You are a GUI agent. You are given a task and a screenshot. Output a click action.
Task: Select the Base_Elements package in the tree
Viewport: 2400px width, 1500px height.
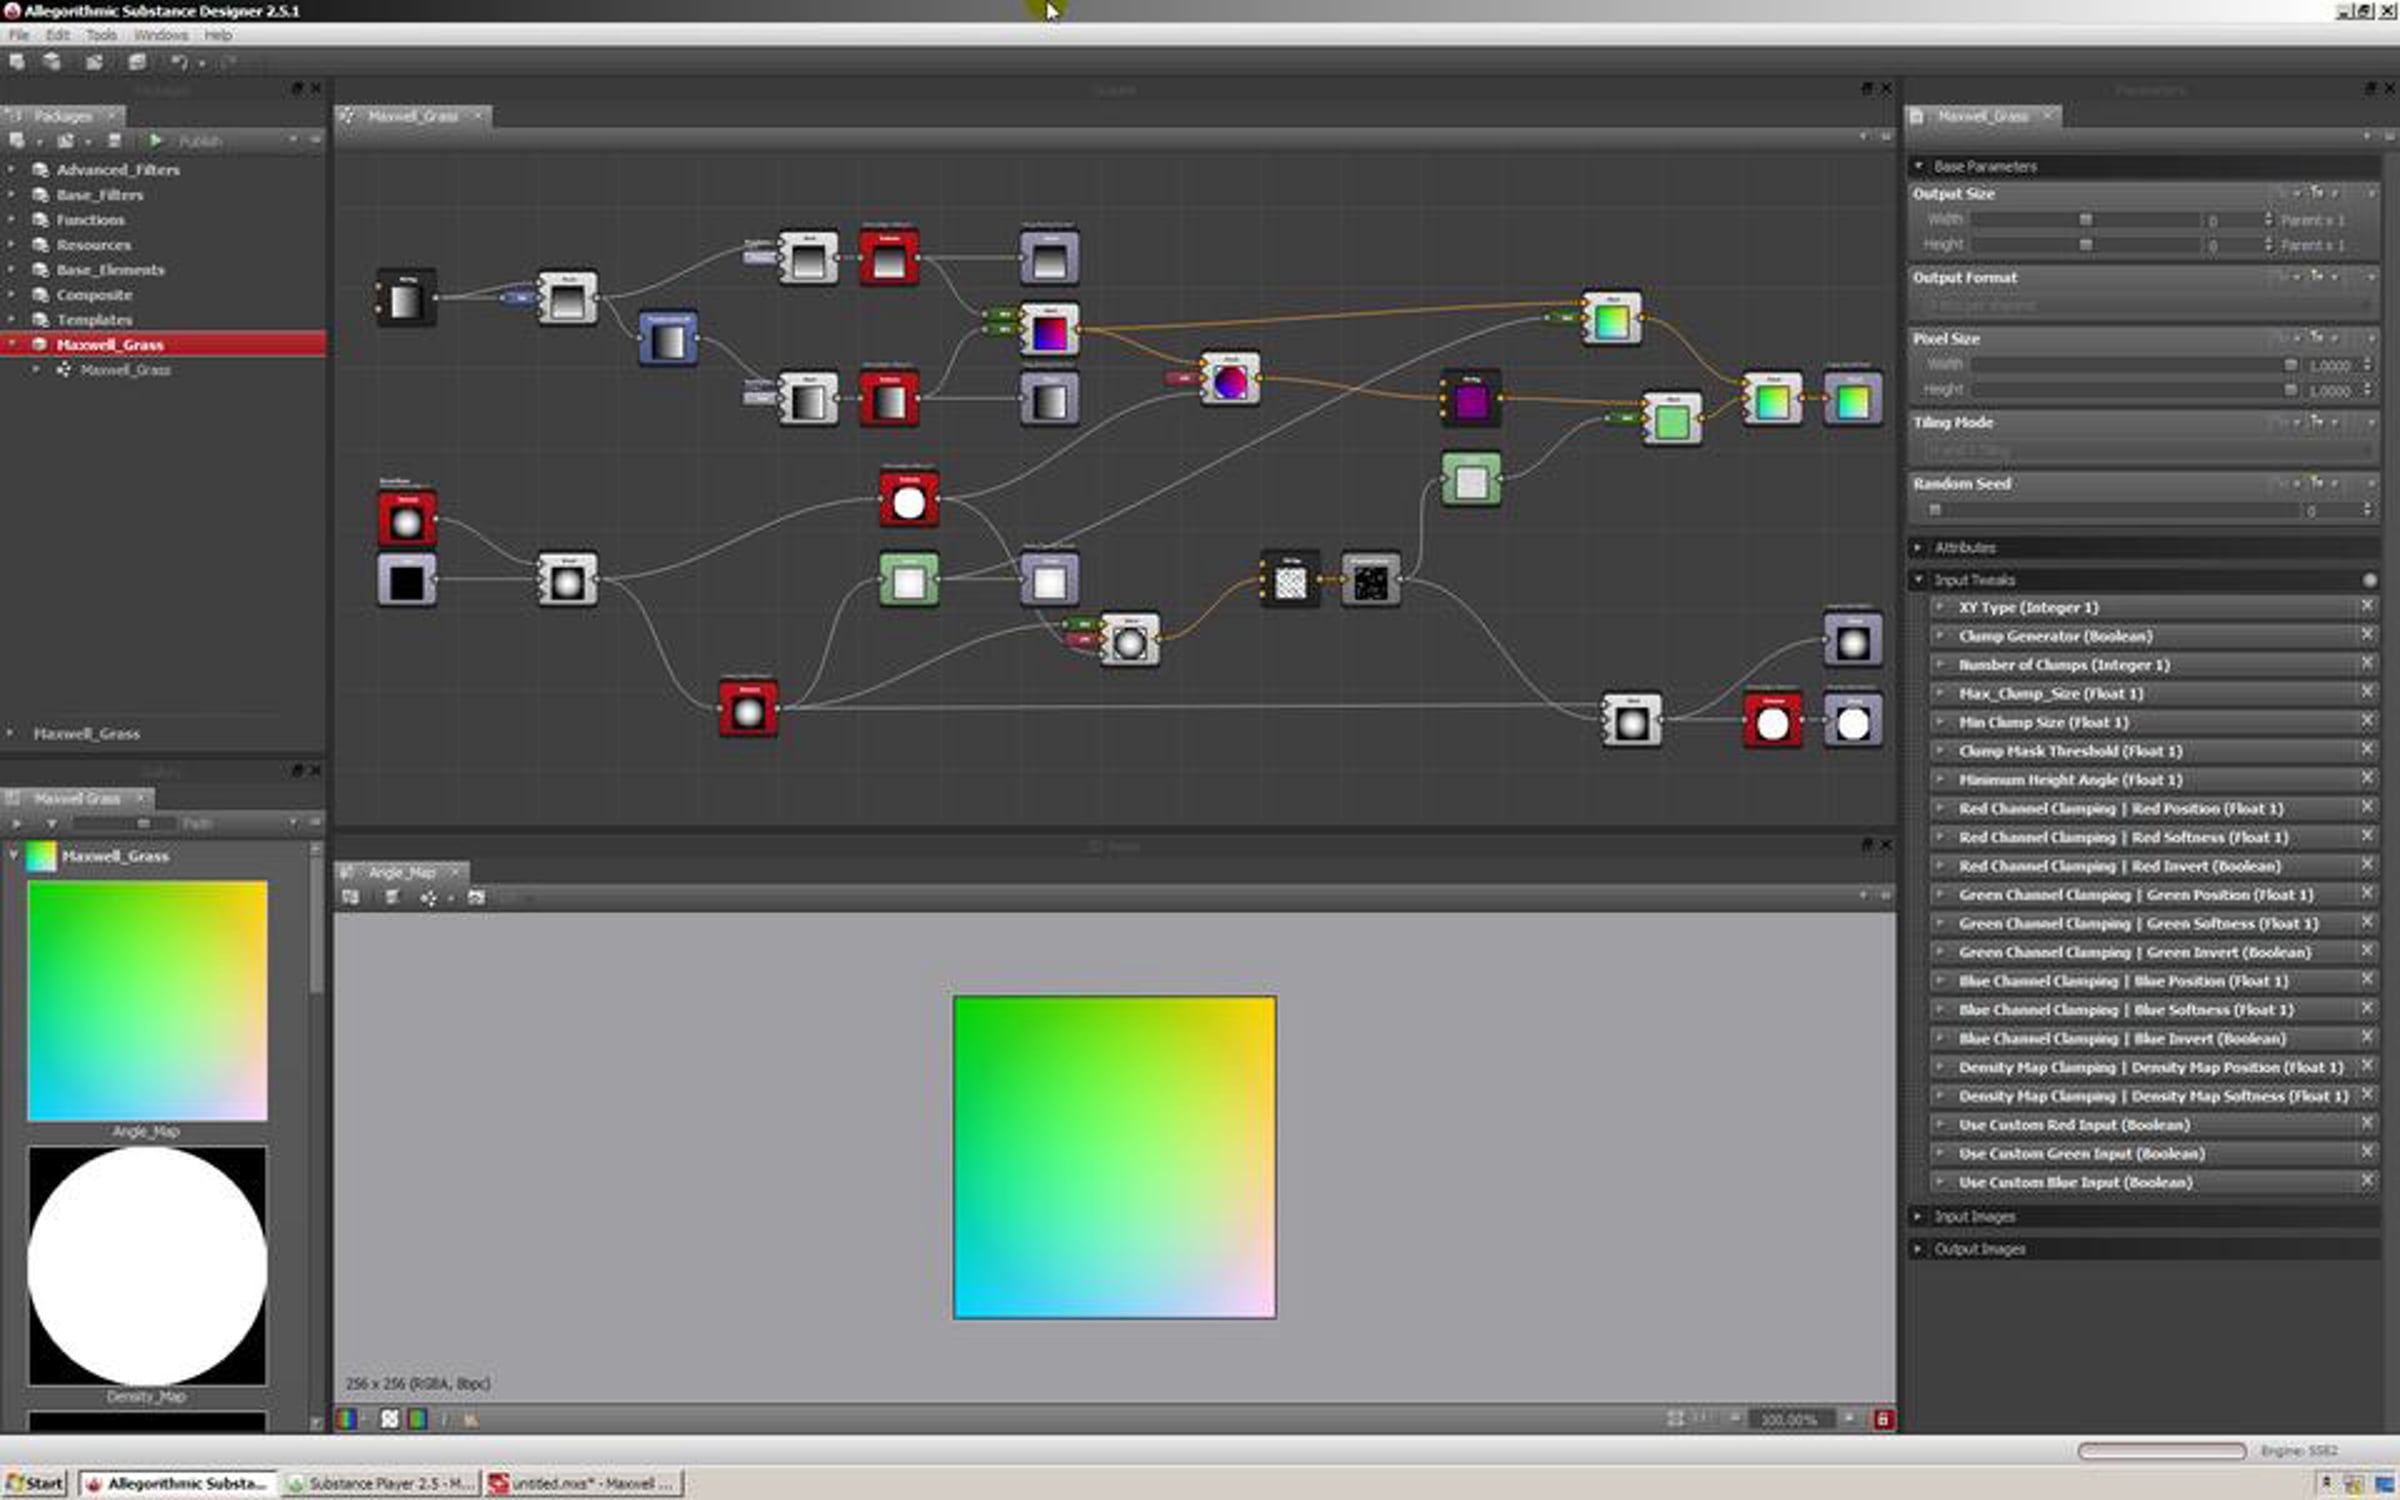(x=110, y=270)
